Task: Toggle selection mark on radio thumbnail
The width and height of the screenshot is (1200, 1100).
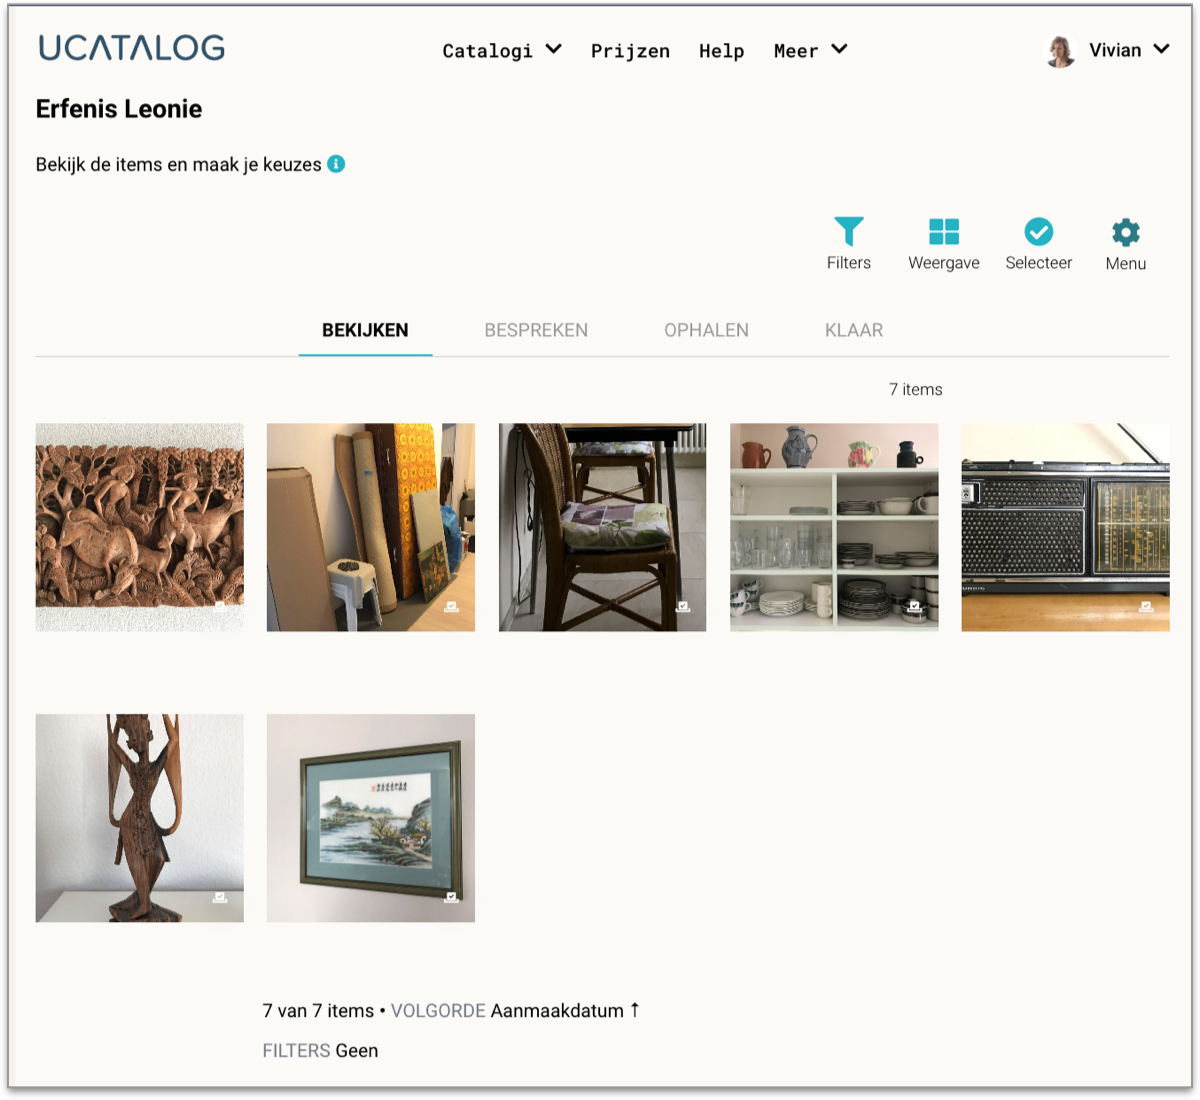Action: [1146, 606]
